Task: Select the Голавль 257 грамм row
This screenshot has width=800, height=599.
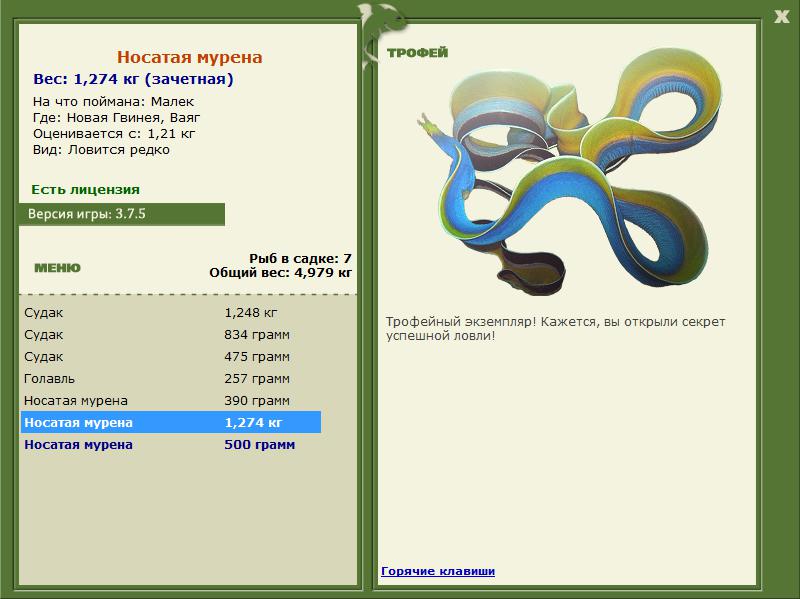Action: pyautogui.click(x=171, y=379)
